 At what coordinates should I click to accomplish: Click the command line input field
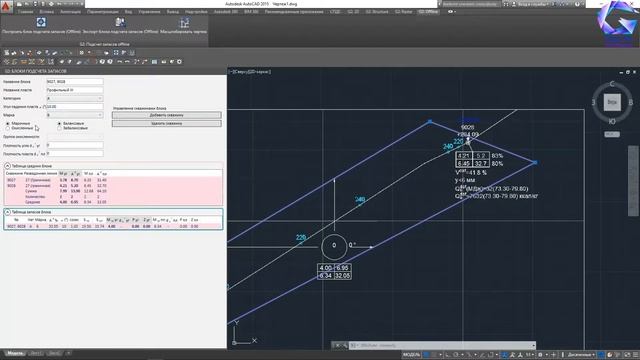coord(443,345)
